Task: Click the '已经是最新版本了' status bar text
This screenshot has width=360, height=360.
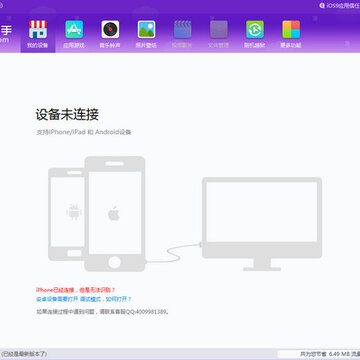Action: click(24, 354)
